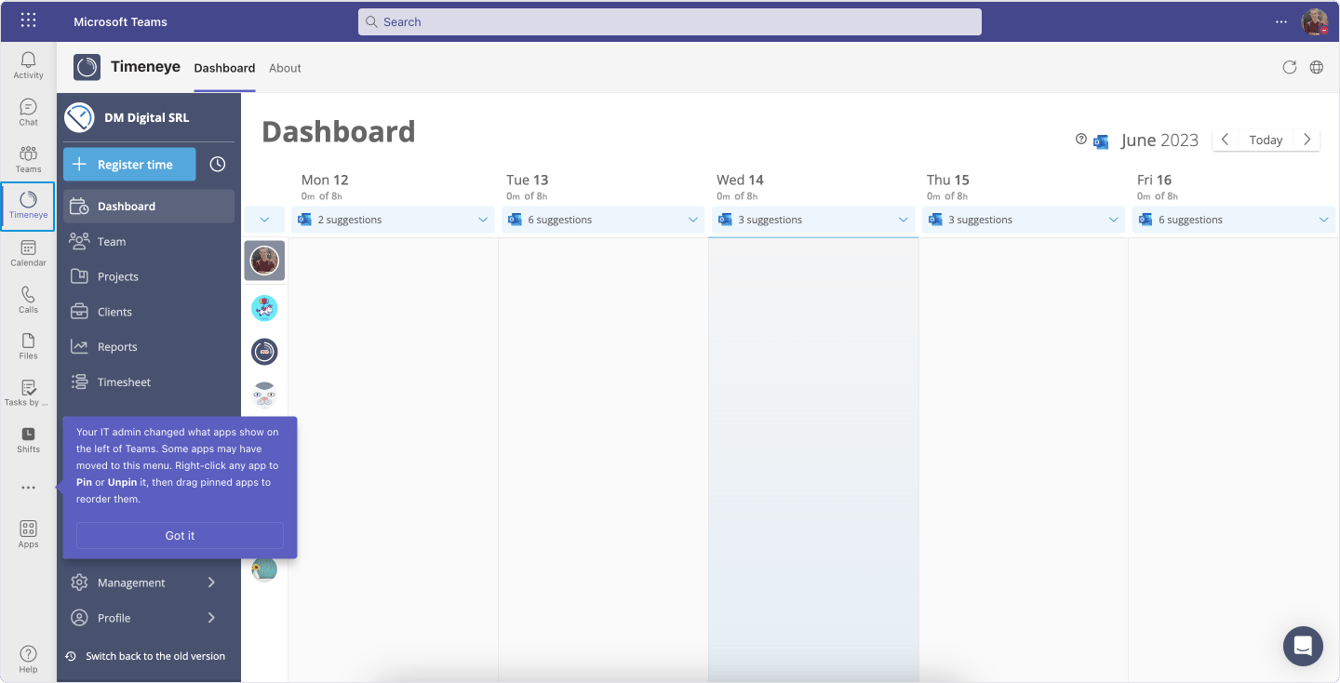Select the first user avatar in member list
Image resolution: width=1340 pixels, height=683 pixels.
(264, 261)
